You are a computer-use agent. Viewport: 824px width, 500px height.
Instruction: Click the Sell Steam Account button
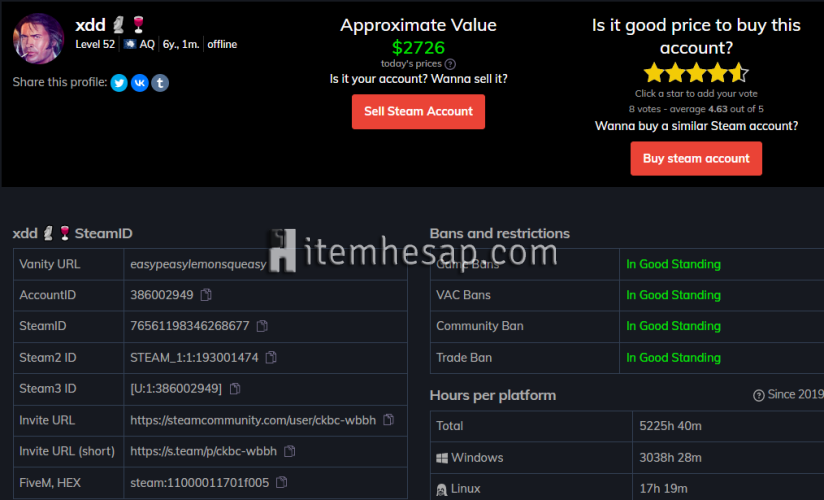(x=418, y=111)
